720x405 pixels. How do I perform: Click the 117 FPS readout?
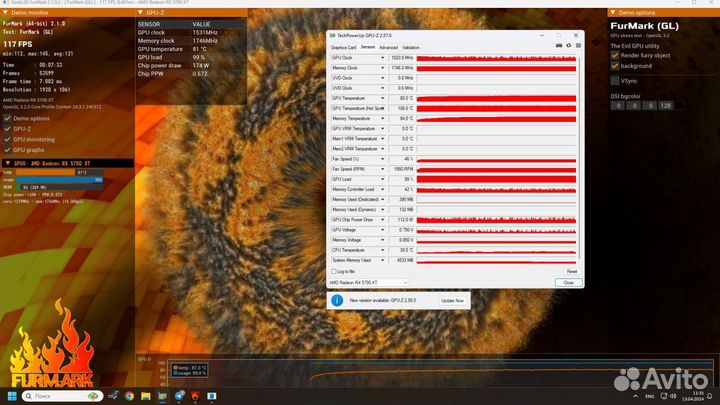click(x=17, y=45)
